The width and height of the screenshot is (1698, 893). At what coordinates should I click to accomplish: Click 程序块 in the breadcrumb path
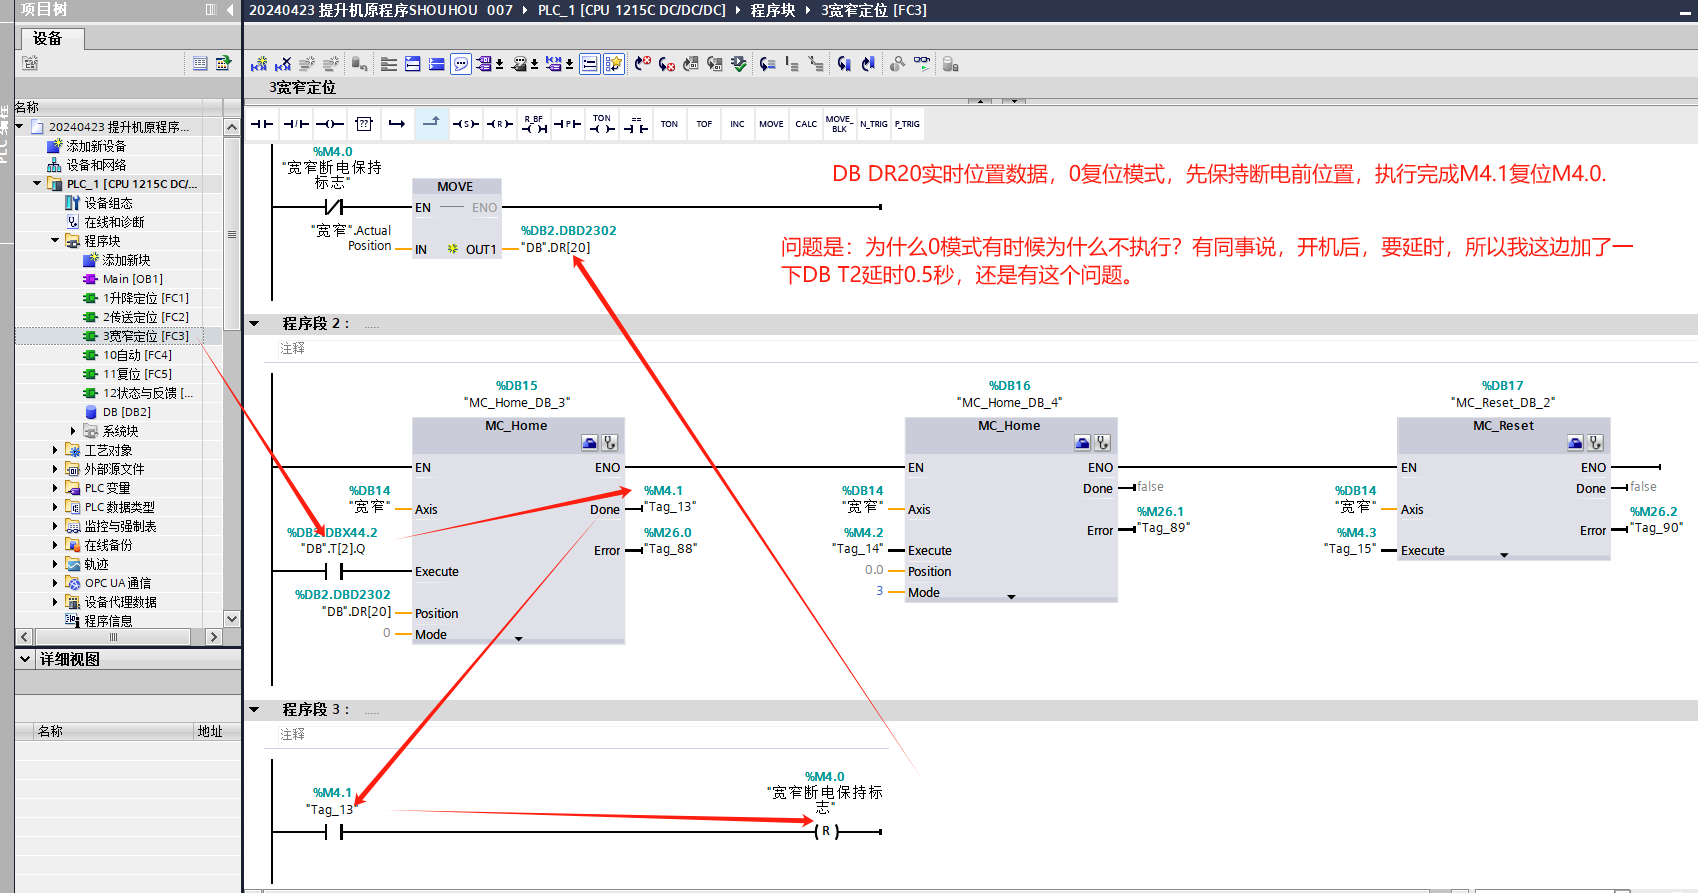[x=772, y=10]
